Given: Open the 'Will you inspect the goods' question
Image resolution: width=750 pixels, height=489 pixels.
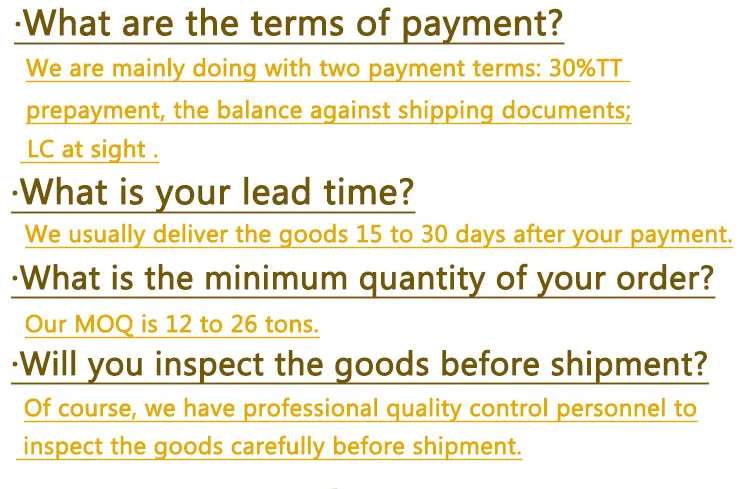Looking at the screenshot, I should click(360, 365).
